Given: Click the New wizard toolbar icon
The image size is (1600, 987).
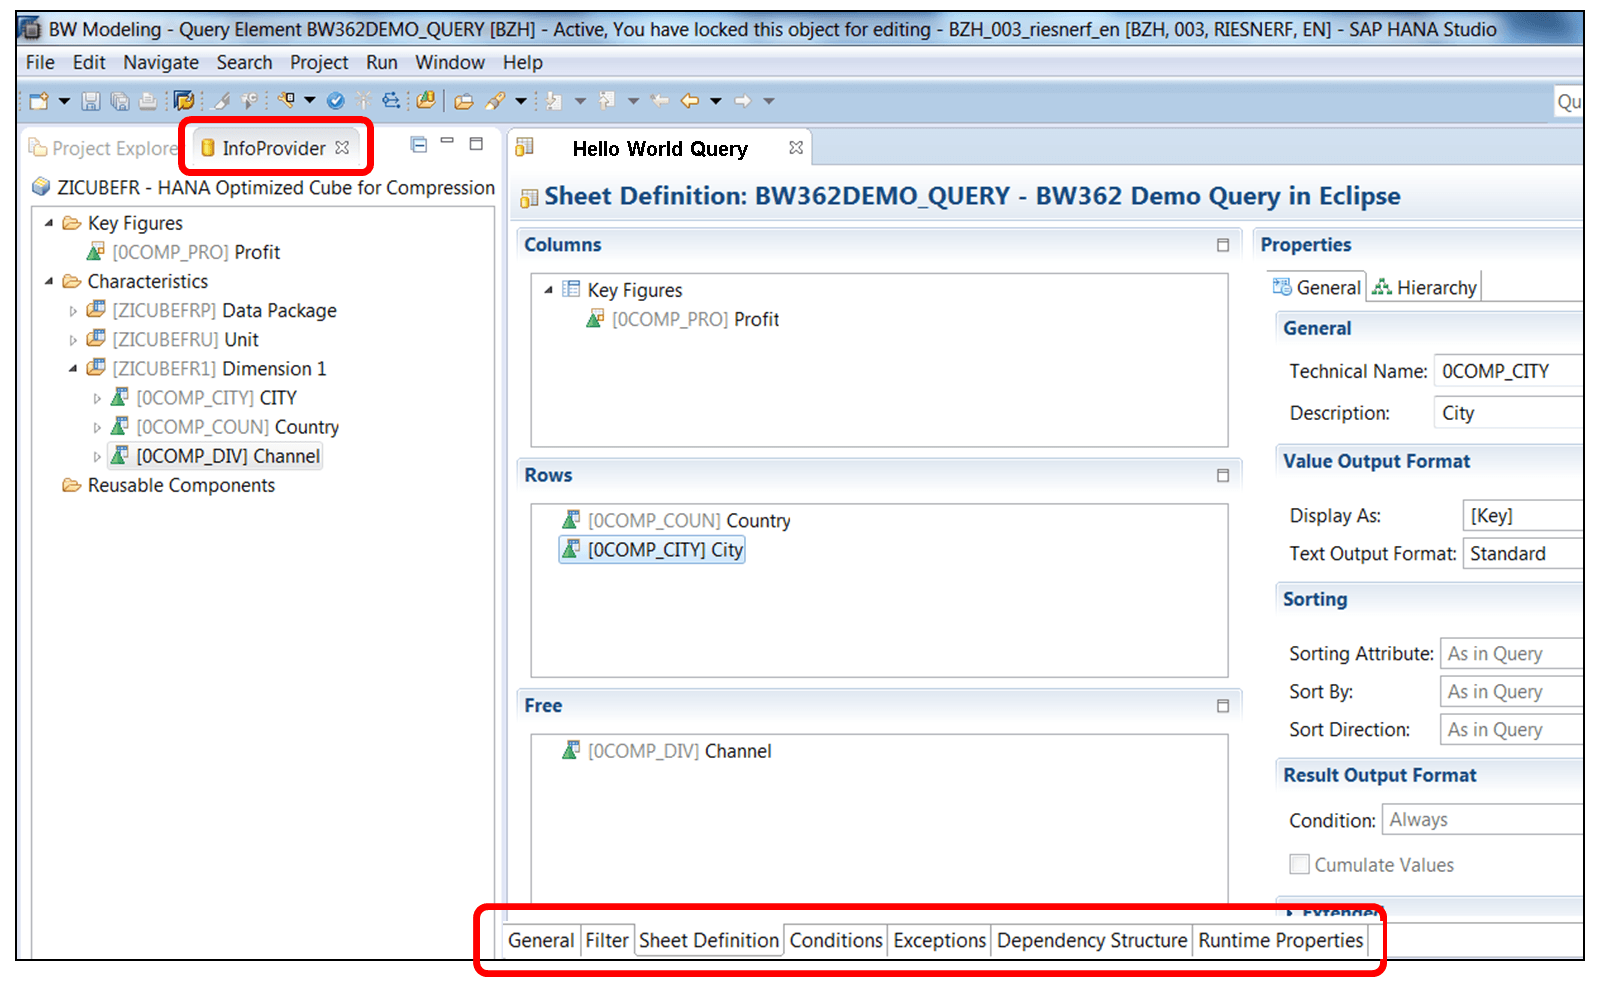Looking at the screenshot, I should pos(39,101).
